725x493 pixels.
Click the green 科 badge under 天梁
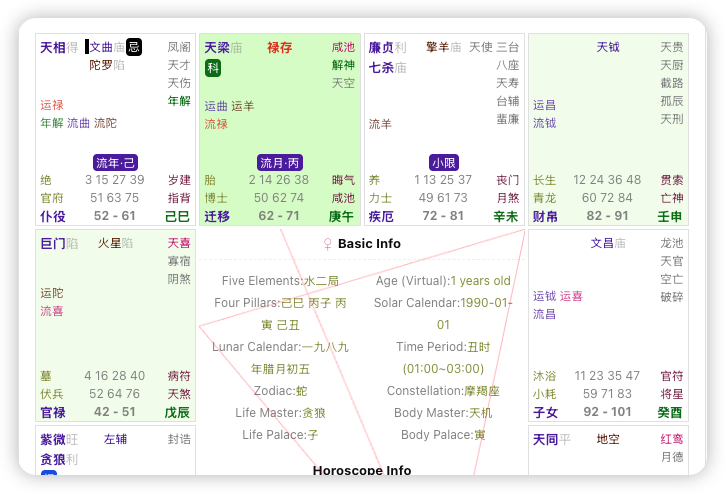pos(213,68)
